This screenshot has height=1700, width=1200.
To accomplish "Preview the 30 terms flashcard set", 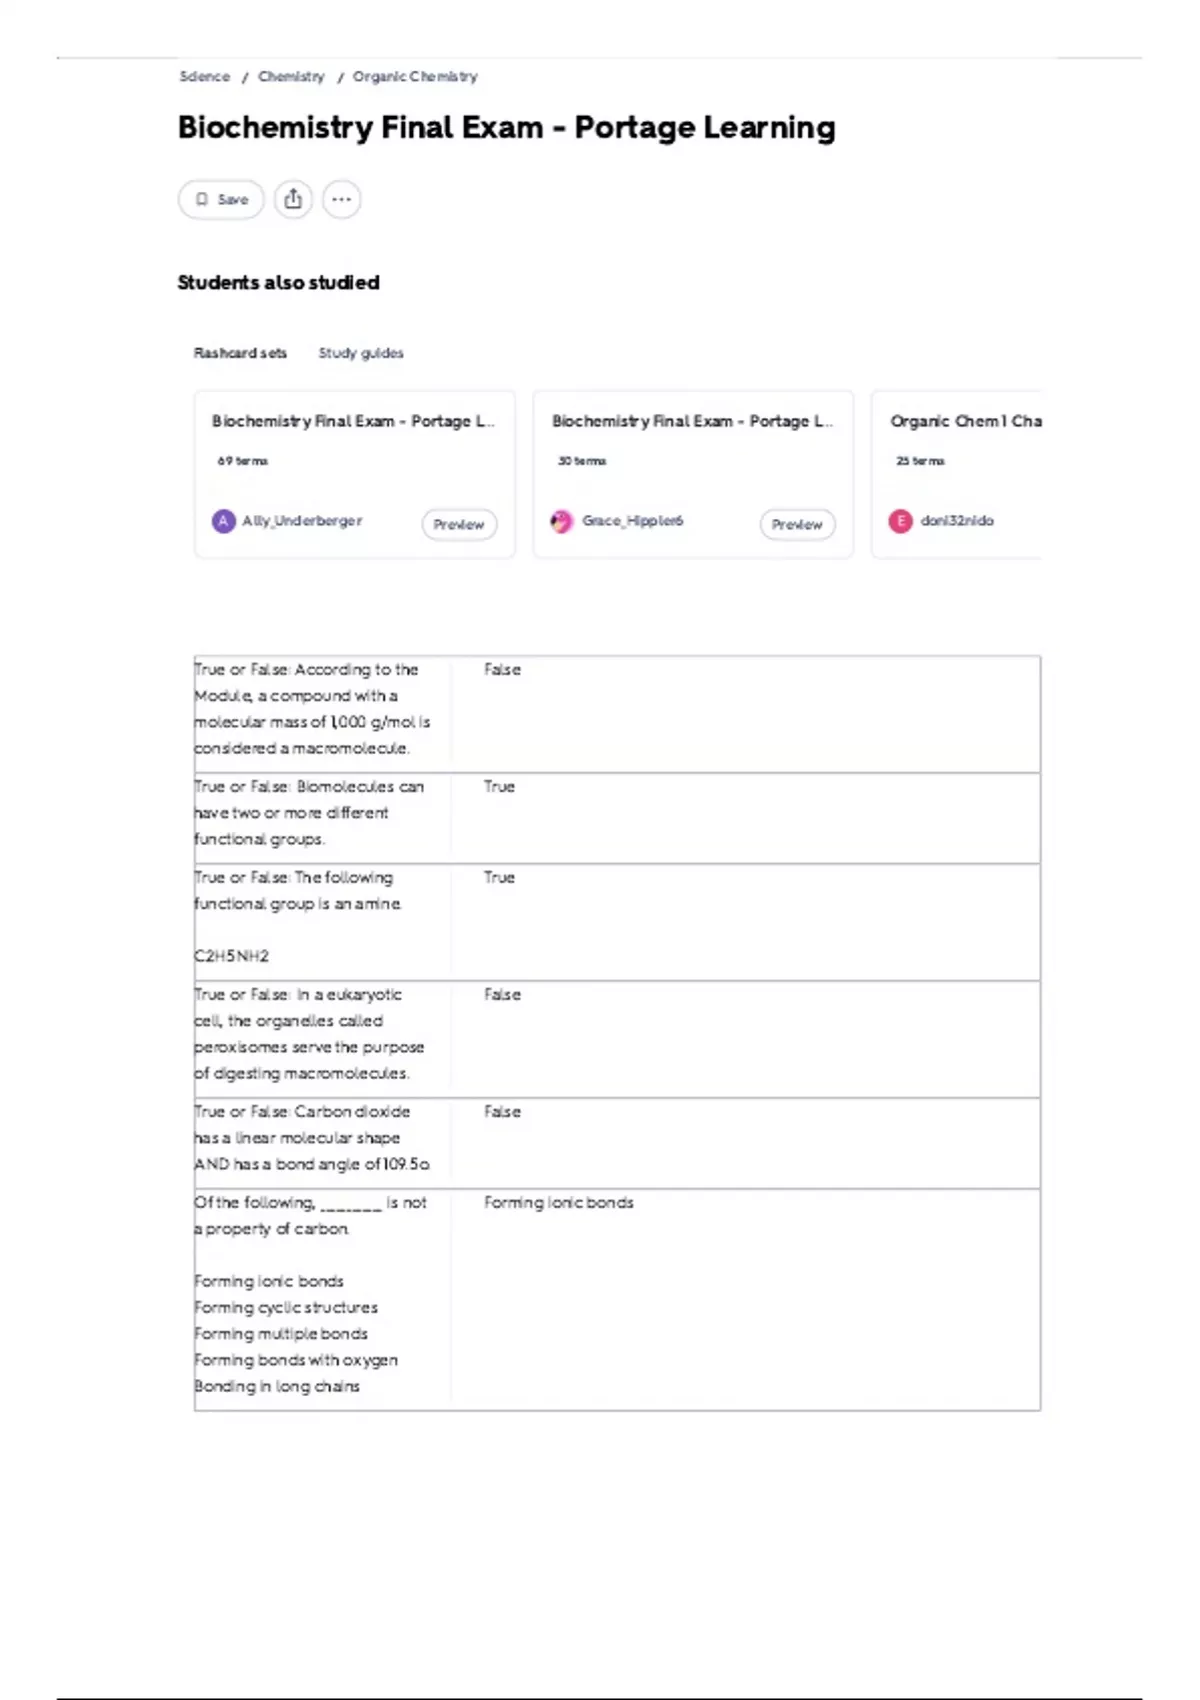I will tap(797, 524).
